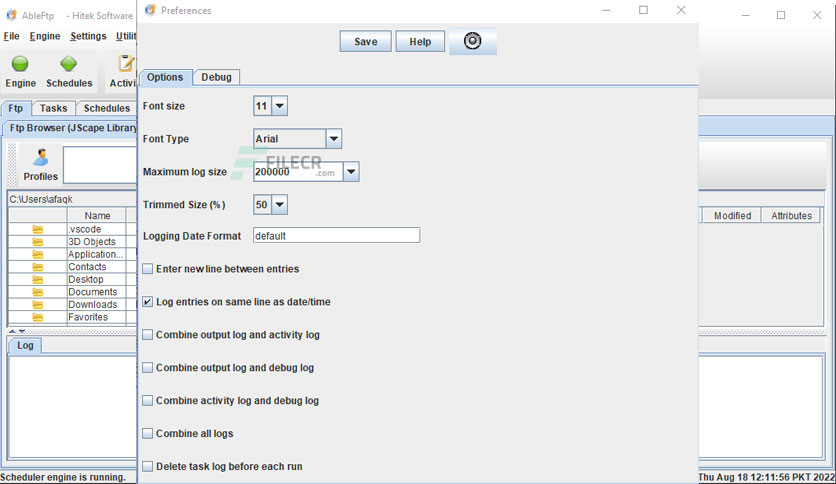Click the Favorites folder icon
The width and height of the screenshot is (836, 484).
tap(37, 317)
